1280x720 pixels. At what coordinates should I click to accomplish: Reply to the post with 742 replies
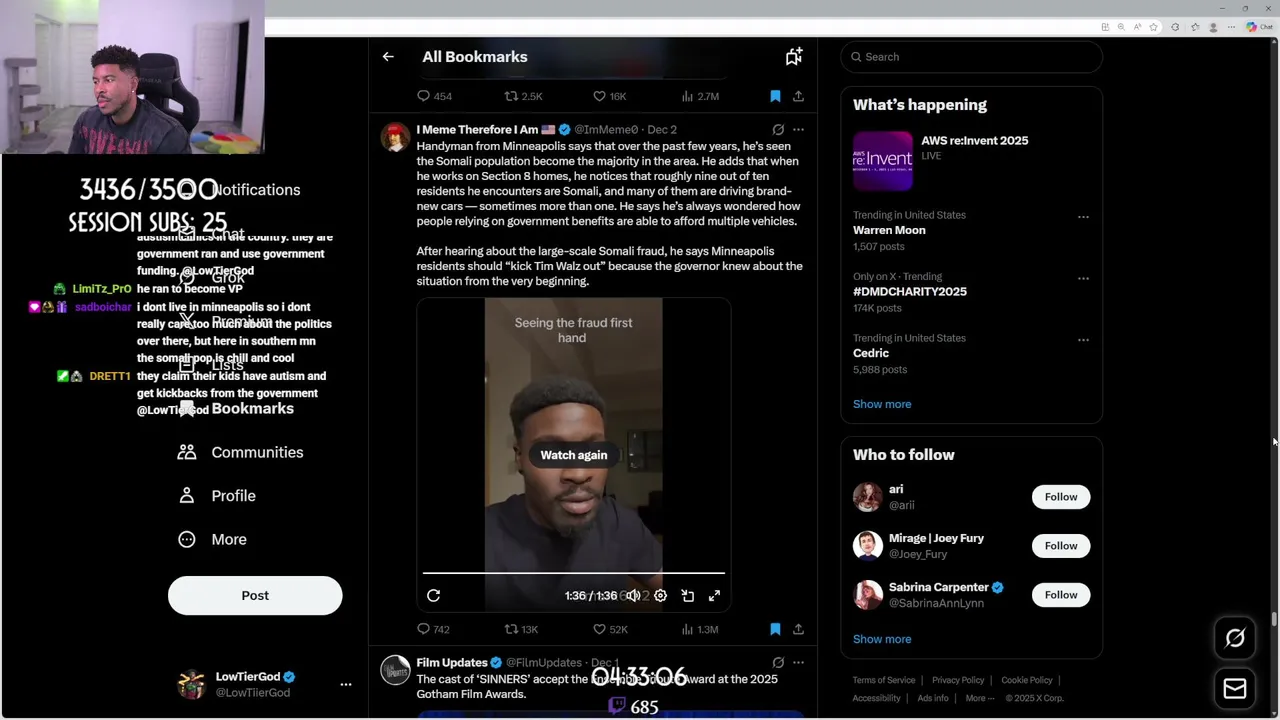tap(433, 629)
